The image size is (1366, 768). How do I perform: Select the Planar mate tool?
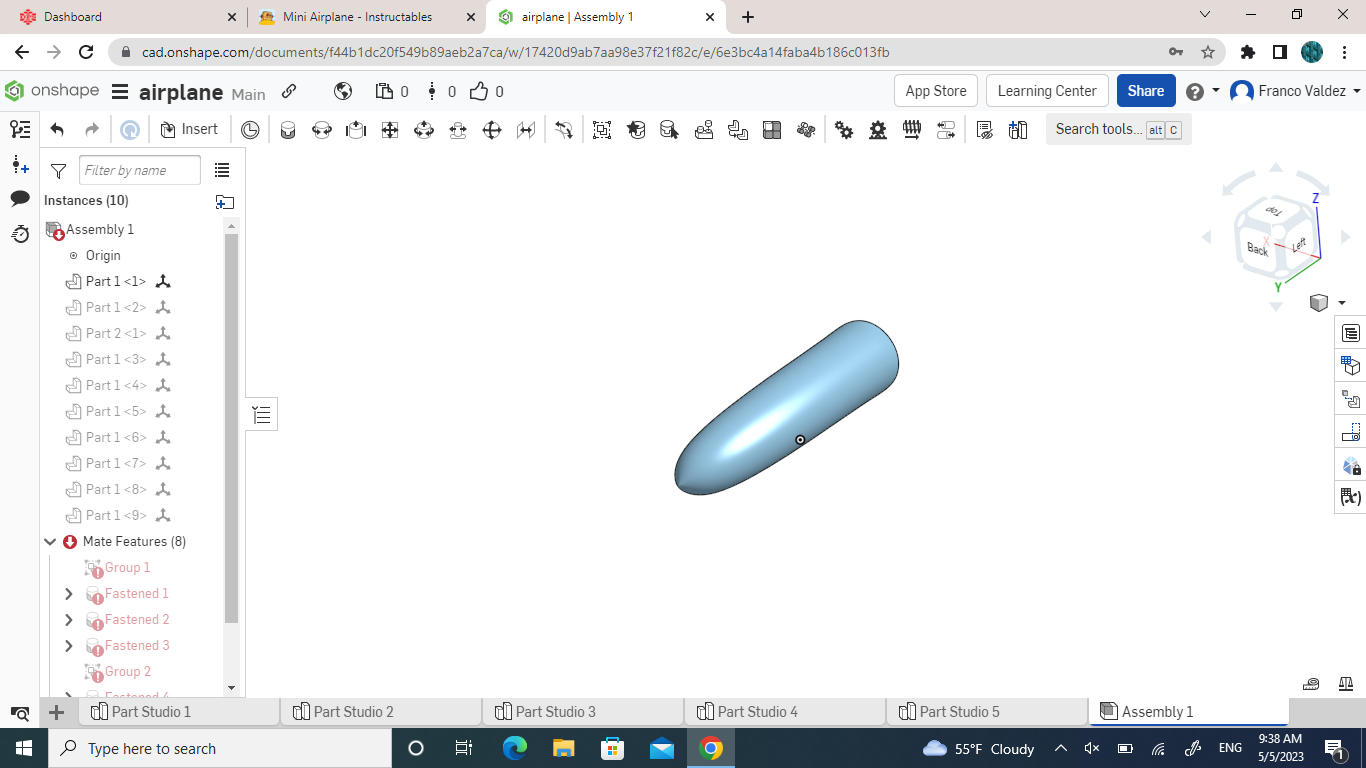pyautogui.click(x=390, y=129)
